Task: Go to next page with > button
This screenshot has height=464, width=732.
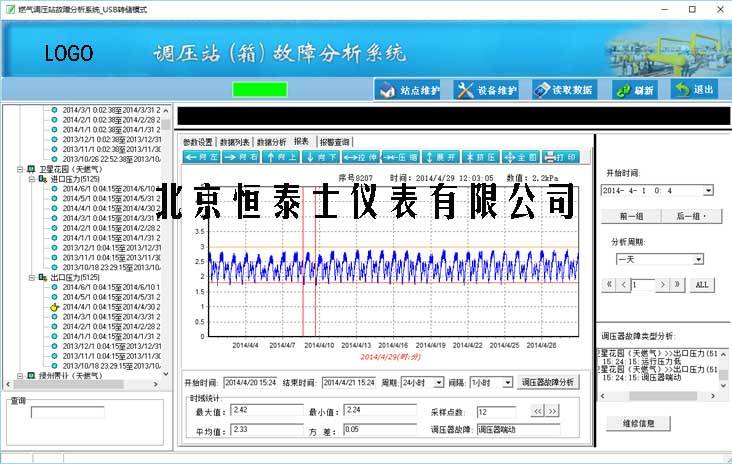Action: (662, 284)
